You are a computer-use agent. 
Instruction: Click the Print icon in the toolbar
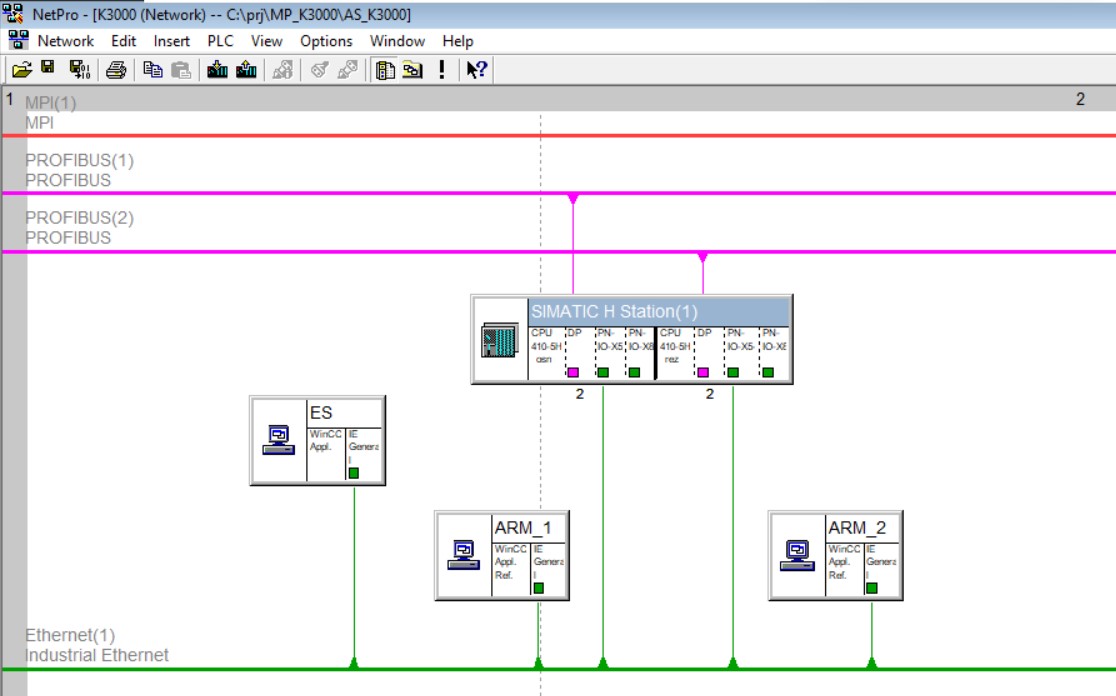(116, 70)
